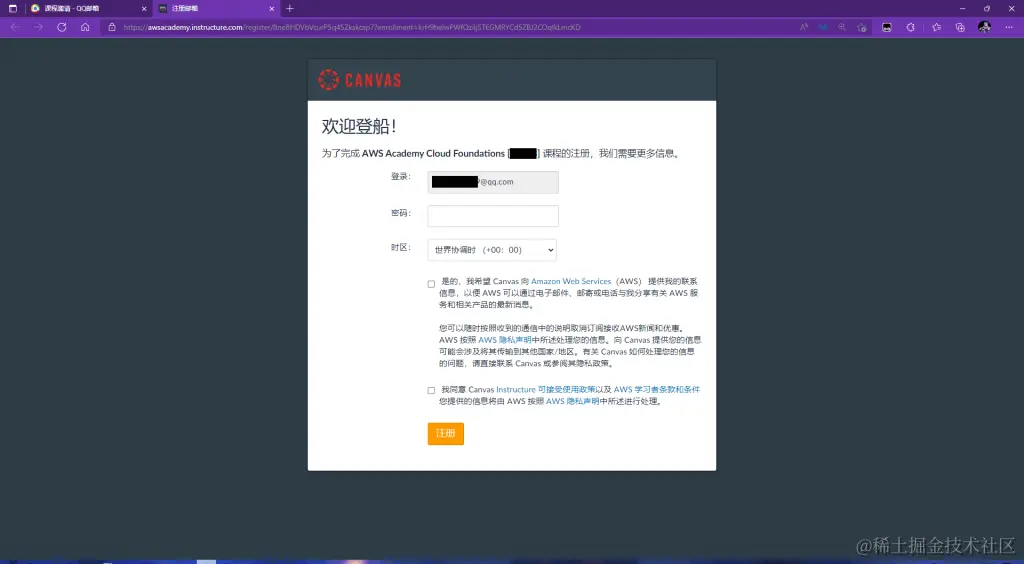Open first AWS 隐私声明 link in paragraph
Screen dimensions: 1024x564
click(x=505, y=340)
